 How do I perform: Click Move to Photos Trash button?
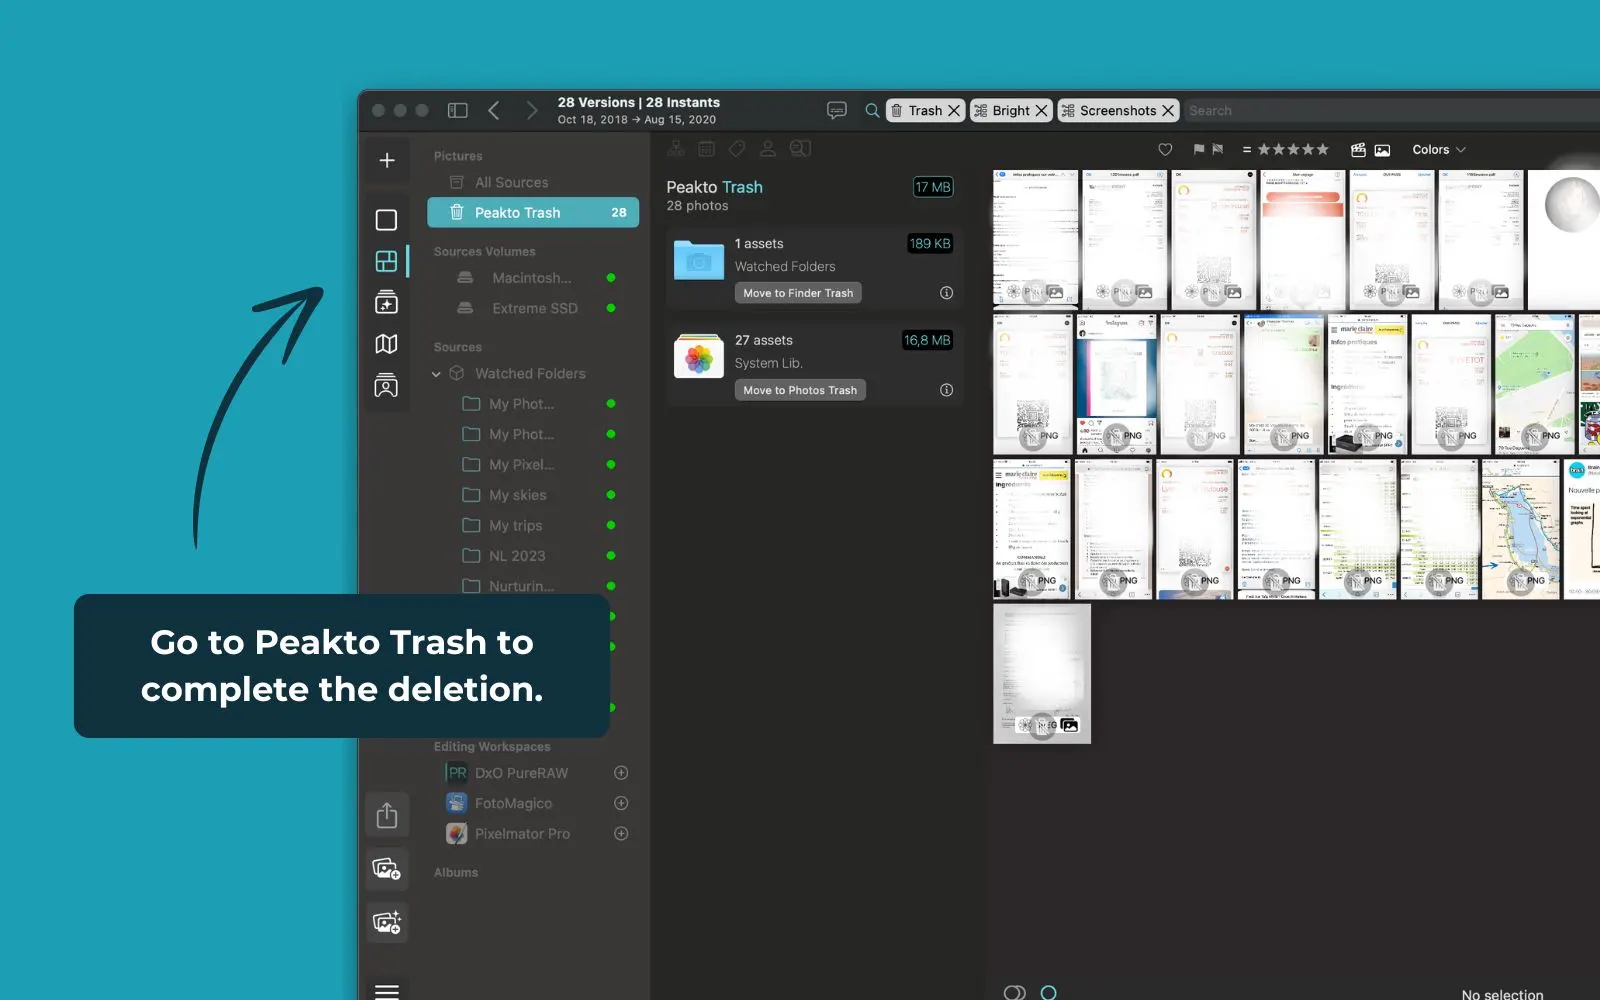click(x=800, y=390)
